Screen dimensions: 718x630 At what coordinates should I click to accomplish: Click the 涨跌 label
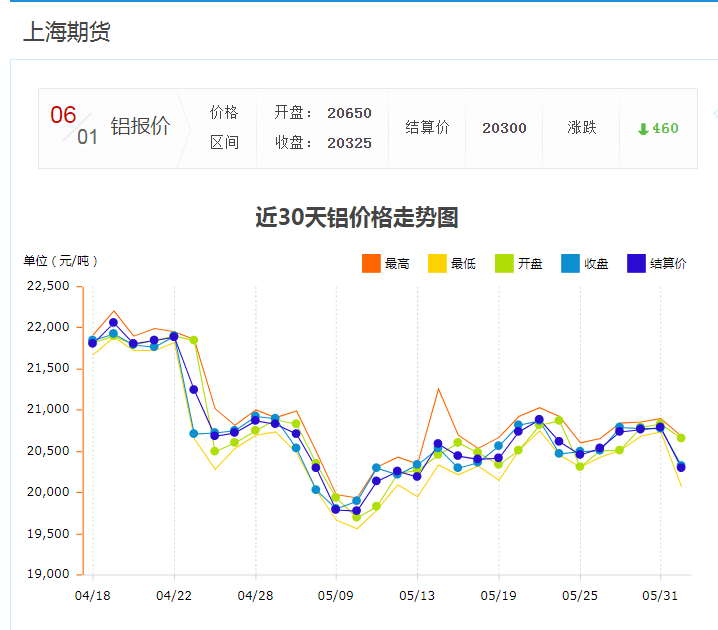click(x=581, y=128)
